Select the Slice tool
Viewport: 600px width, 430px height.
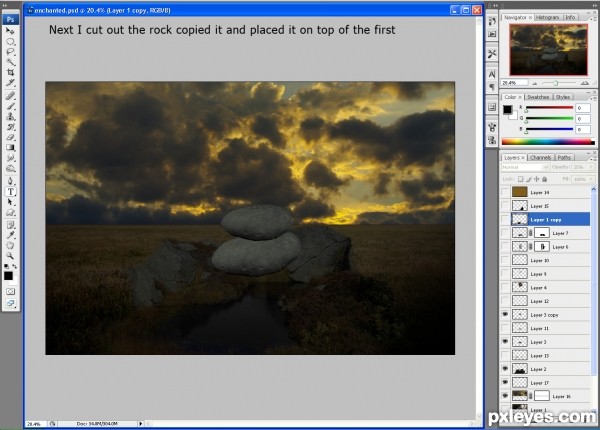coord(10,83)
